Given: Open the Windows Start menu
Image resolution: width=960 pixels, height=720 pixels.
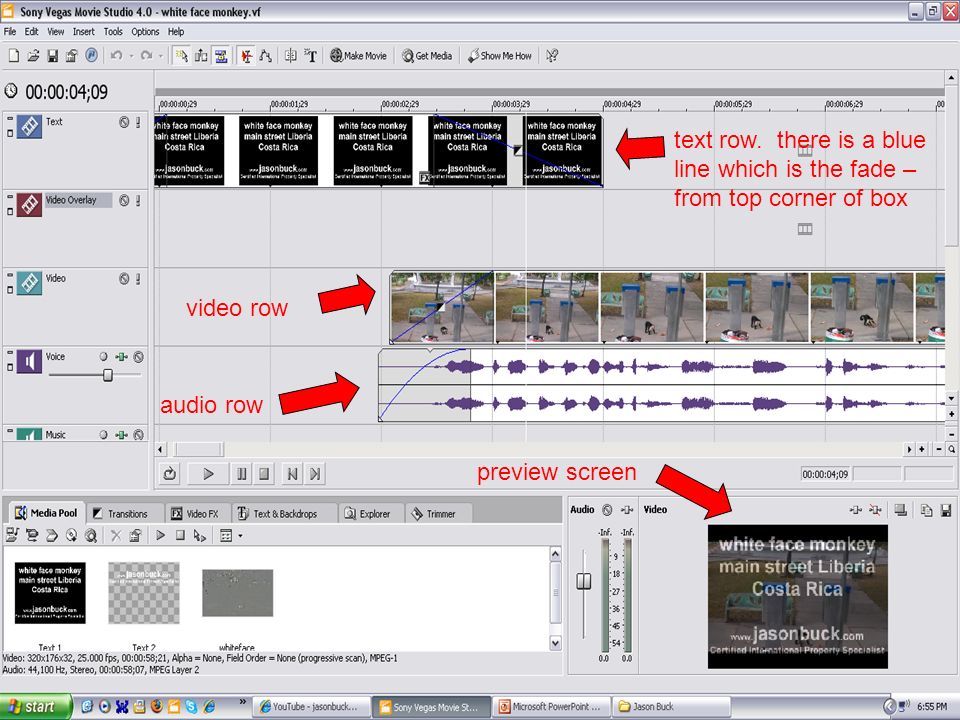Looking at the screenshot, I should pos(34,707).
